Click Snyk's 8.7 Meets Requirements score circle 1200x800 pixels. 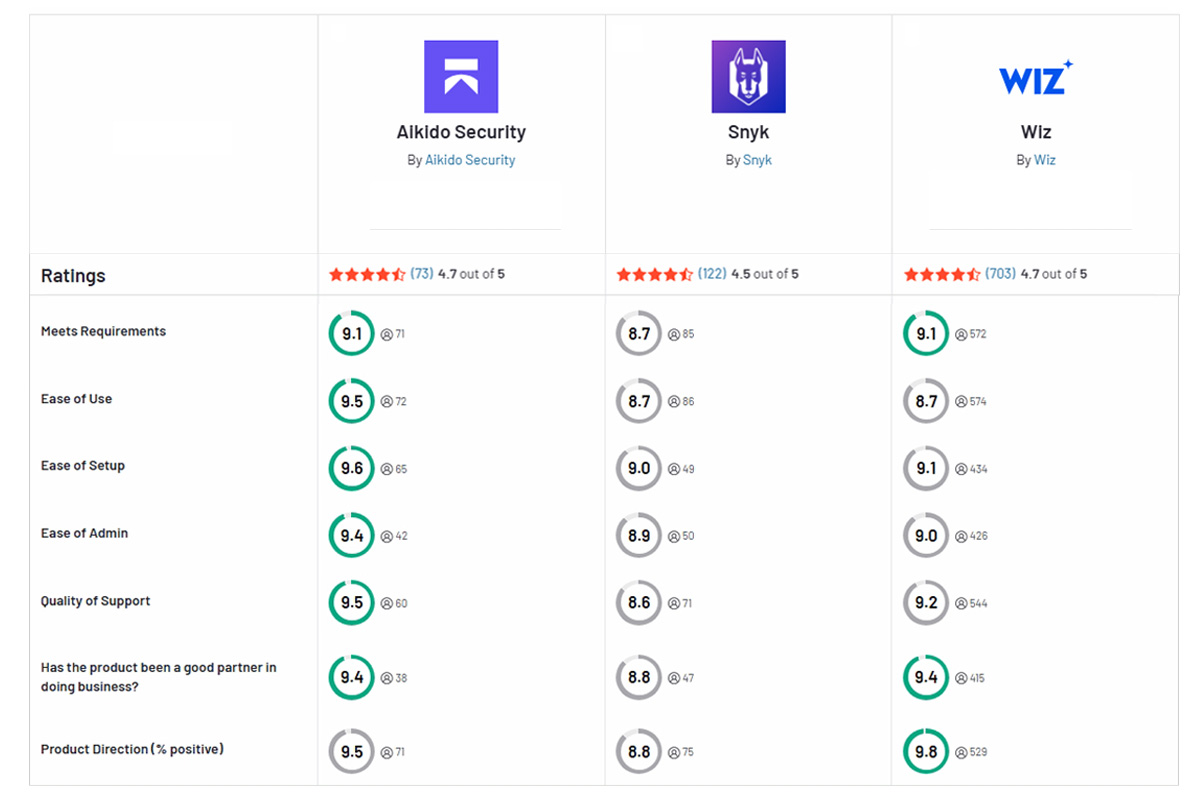click(639, 334)
